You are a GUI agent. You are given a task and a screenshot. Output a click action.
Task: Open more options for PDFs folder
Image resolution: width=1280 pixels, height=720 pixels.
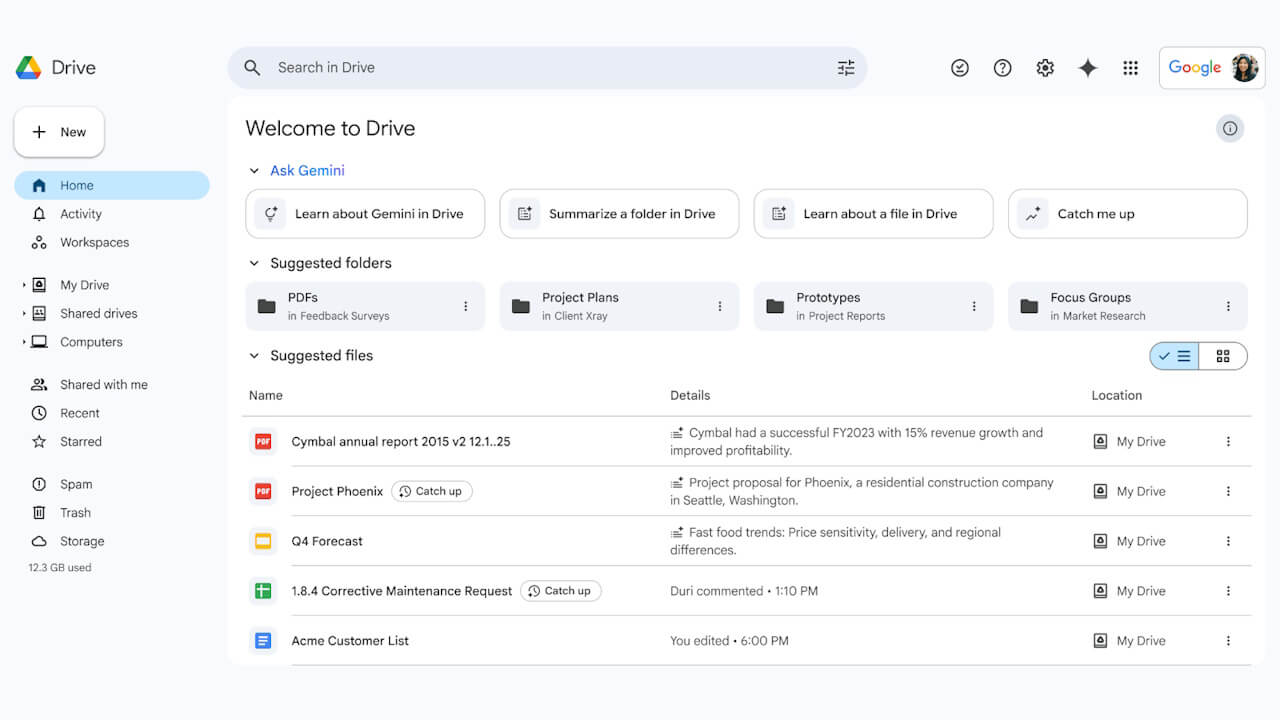(465, 306)
